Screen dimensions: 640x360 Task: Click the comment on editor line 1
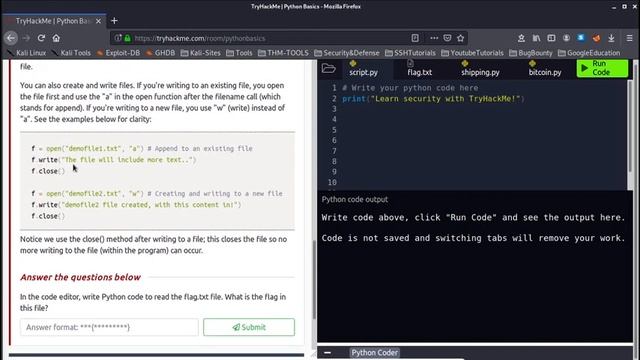(x=410, y=88)
